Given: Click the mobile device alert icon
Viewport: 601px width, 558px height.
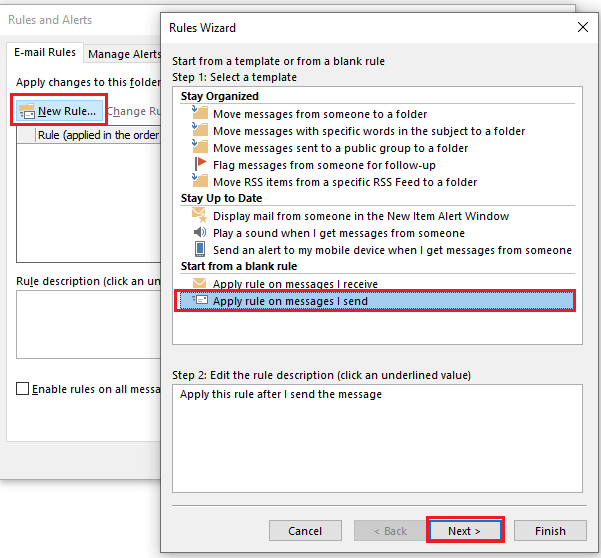Looking at the screenshot, I should (x=200, y=250).
